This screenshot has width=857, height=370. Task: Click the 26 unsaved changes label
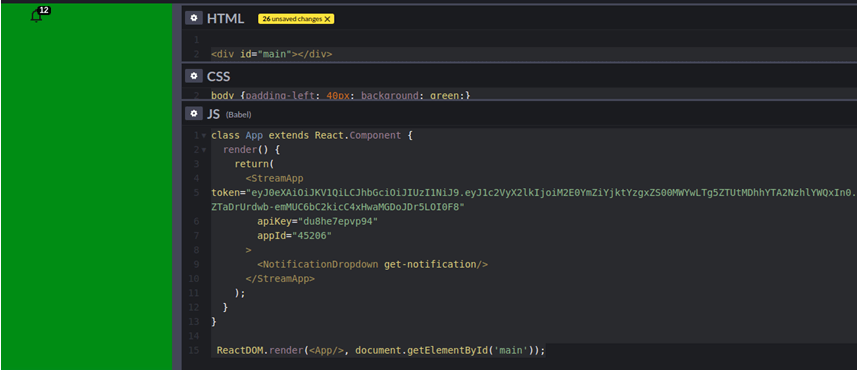click(x=292, y=19)
